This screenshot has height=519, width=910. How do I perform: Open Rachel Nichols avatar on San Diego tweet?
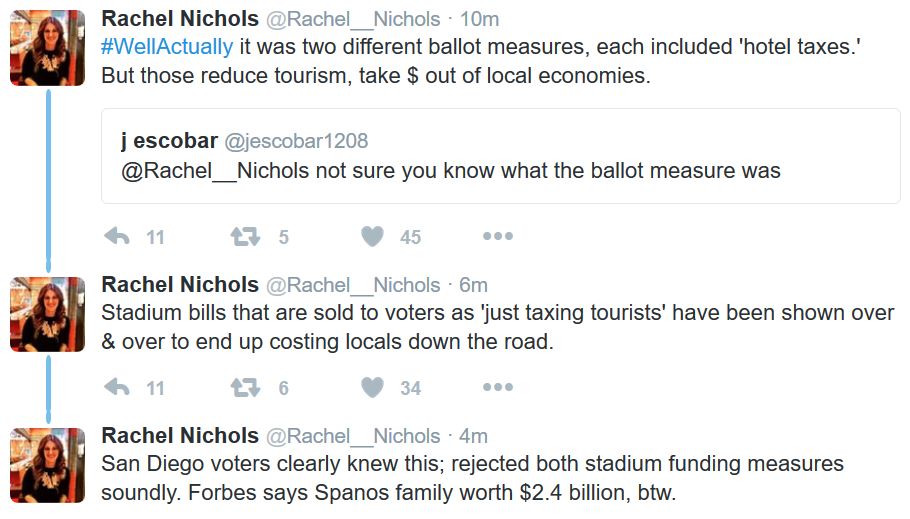click(48, 465)
